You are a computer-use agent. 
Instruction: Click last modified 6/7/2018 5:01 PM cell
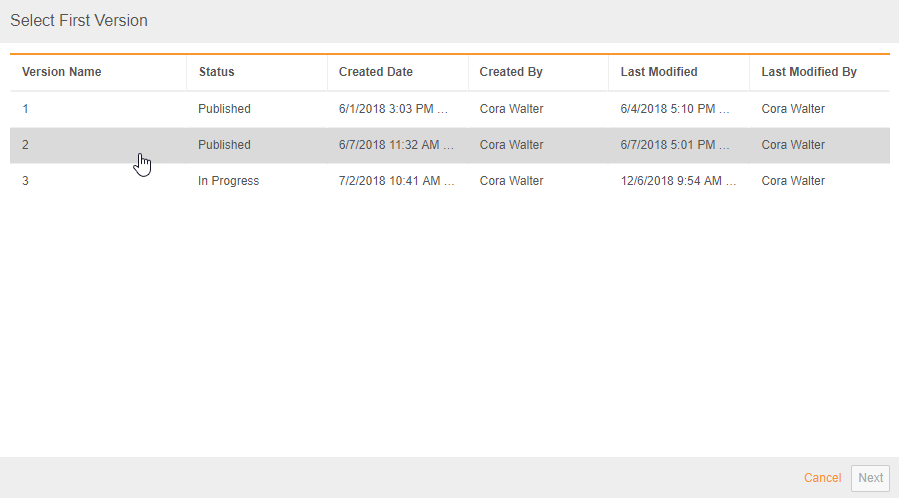[678, 145]
